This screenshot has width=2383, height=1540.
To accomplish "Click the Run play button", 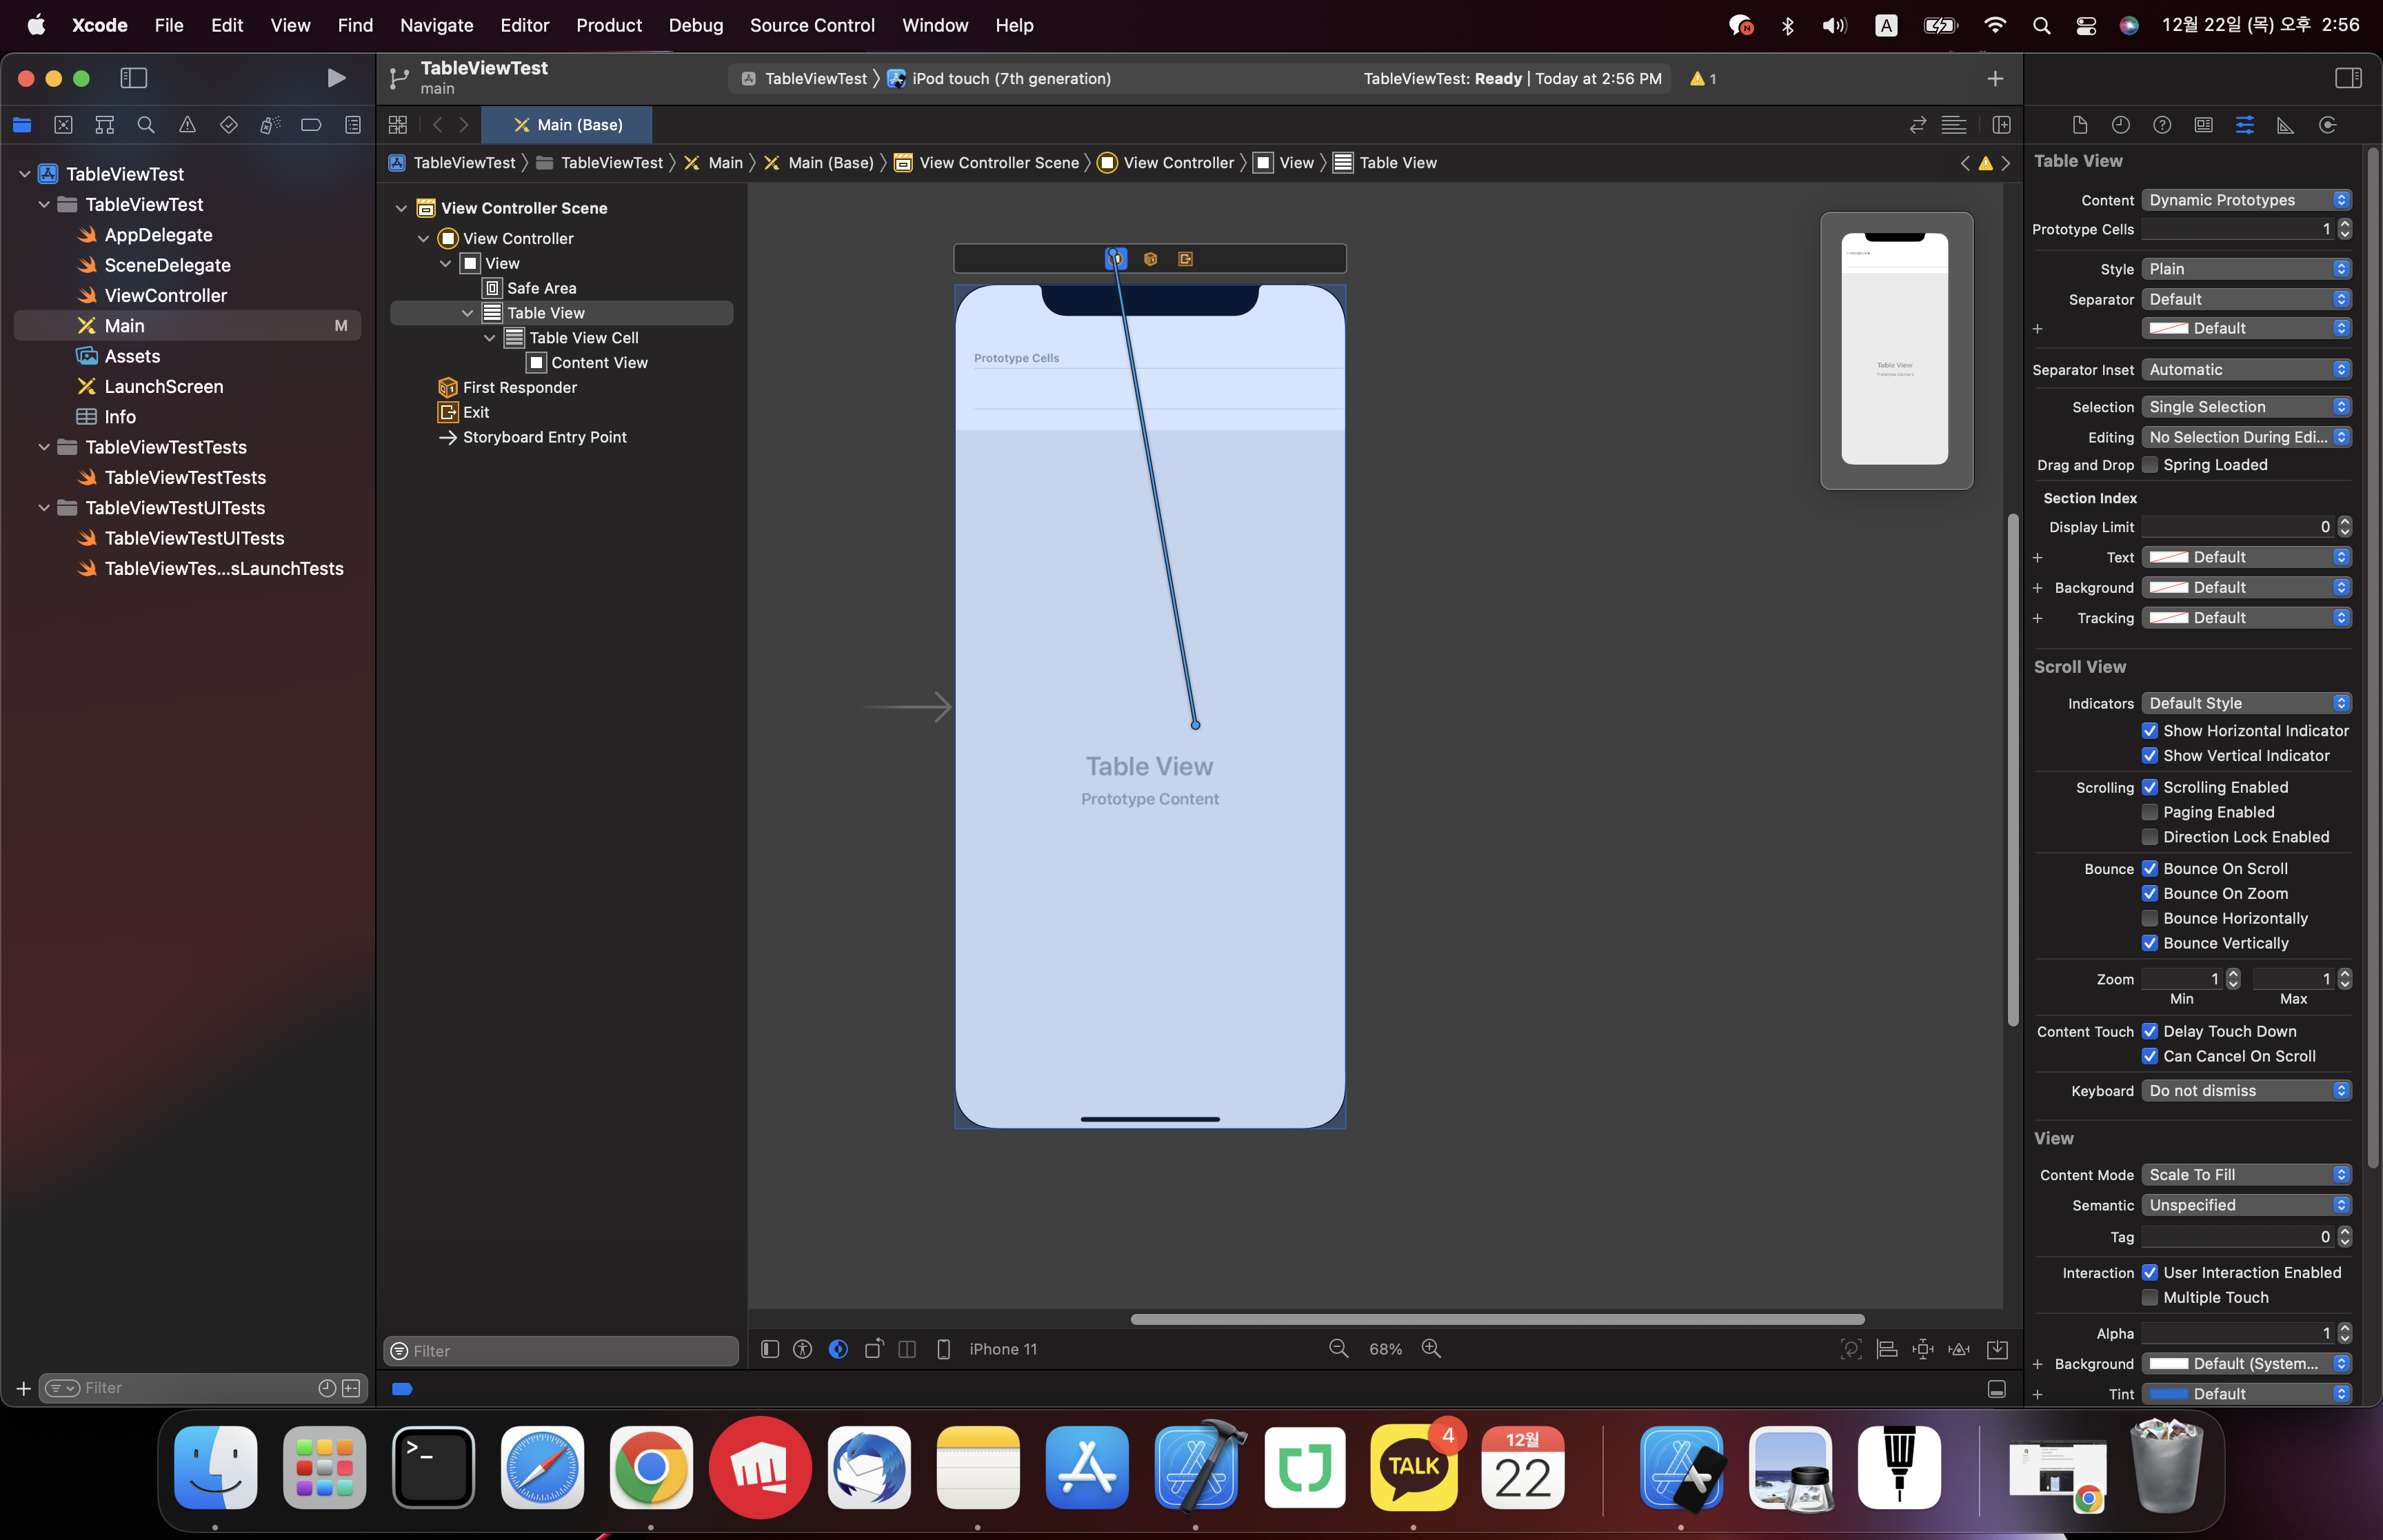I will pyautogui.click(x=336, y=78).
